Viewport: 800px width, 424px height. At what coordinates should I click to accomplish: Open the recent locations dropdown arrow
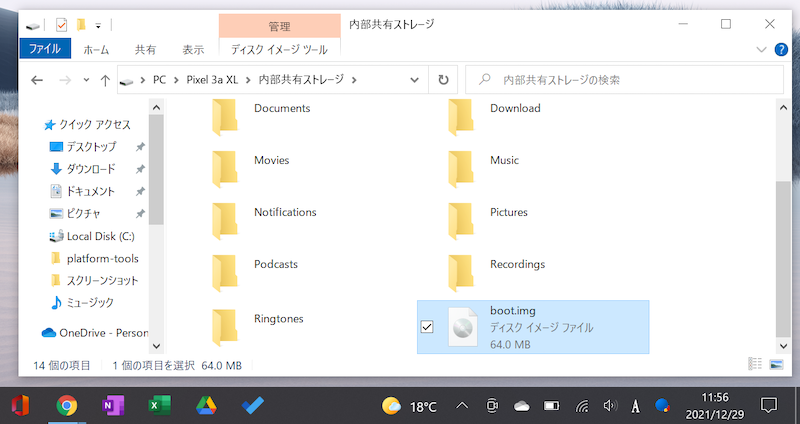[x=84, y=79]
